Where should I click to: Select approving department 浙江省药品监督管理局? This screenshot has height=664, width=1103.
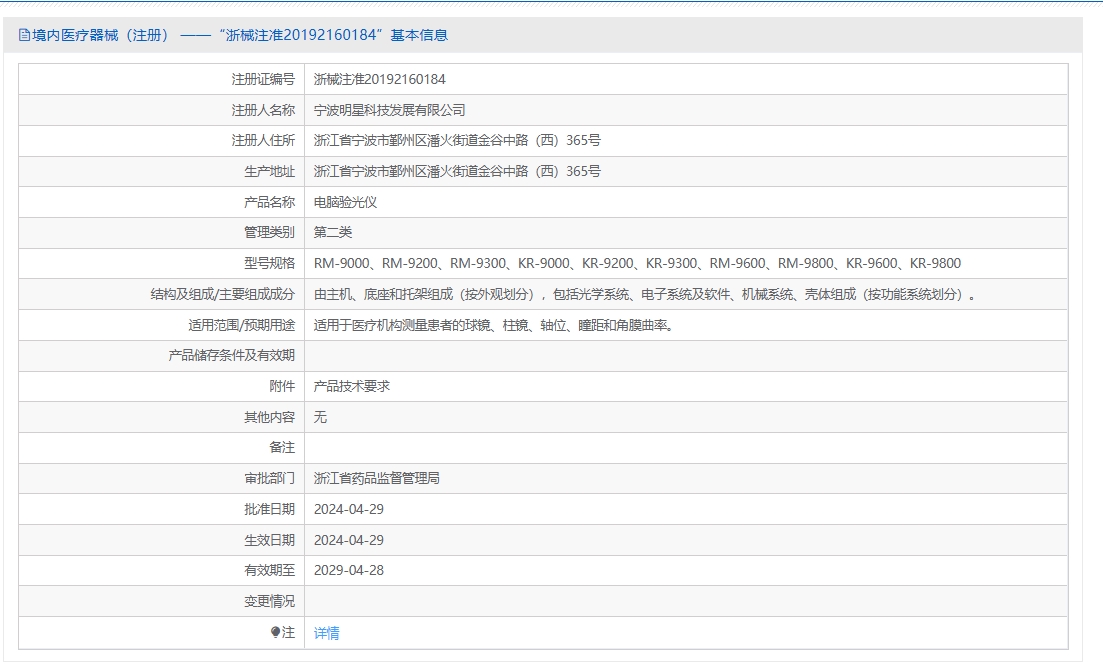coord(377,478)
